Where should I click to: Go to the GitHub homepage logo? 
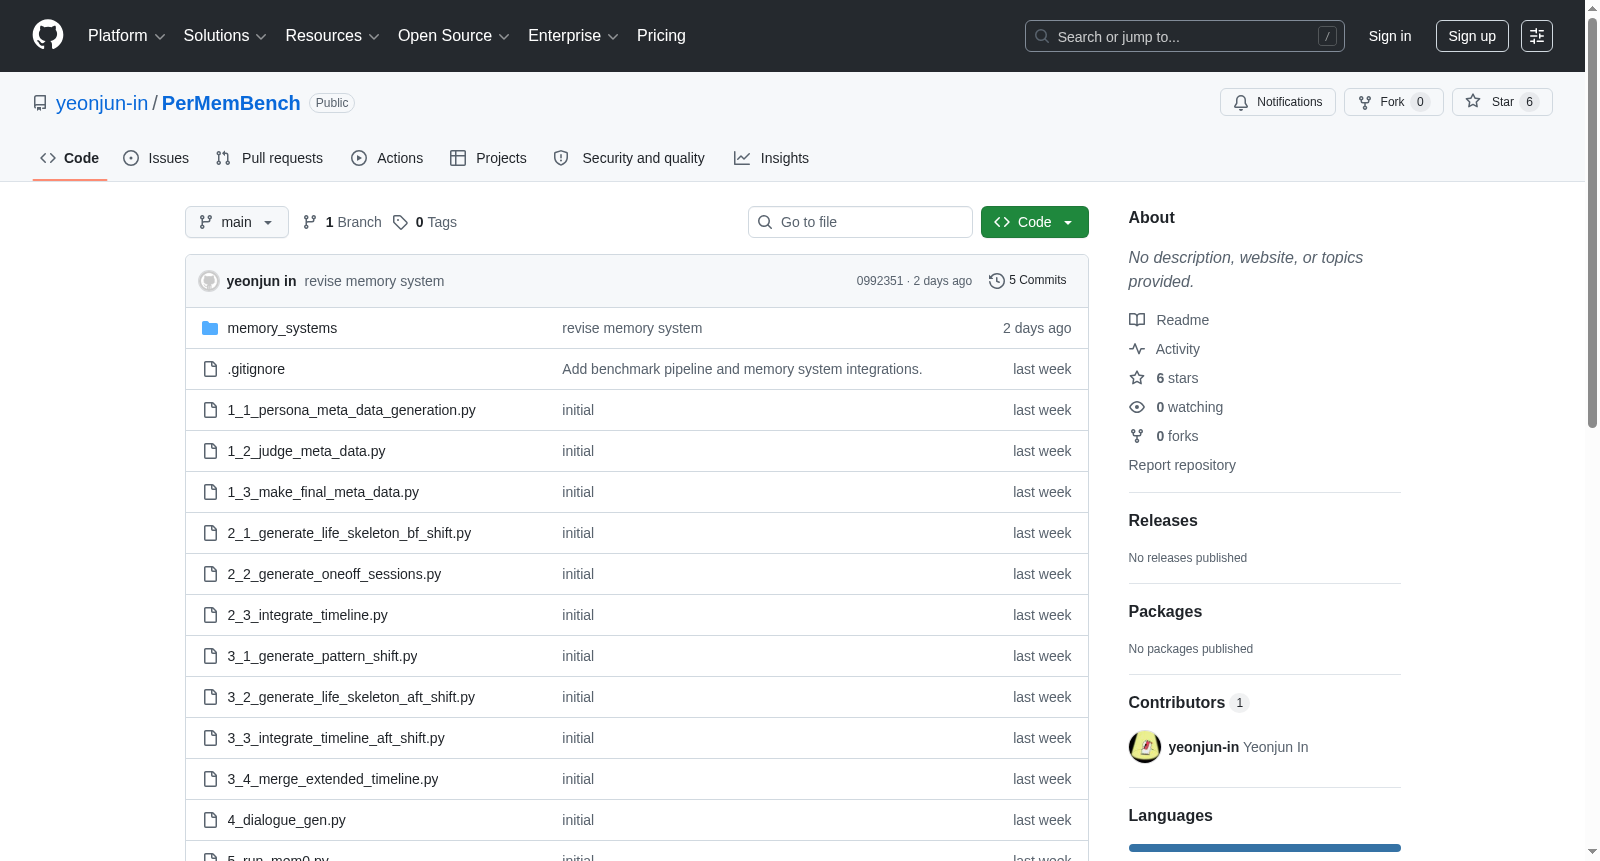[48, 36]
